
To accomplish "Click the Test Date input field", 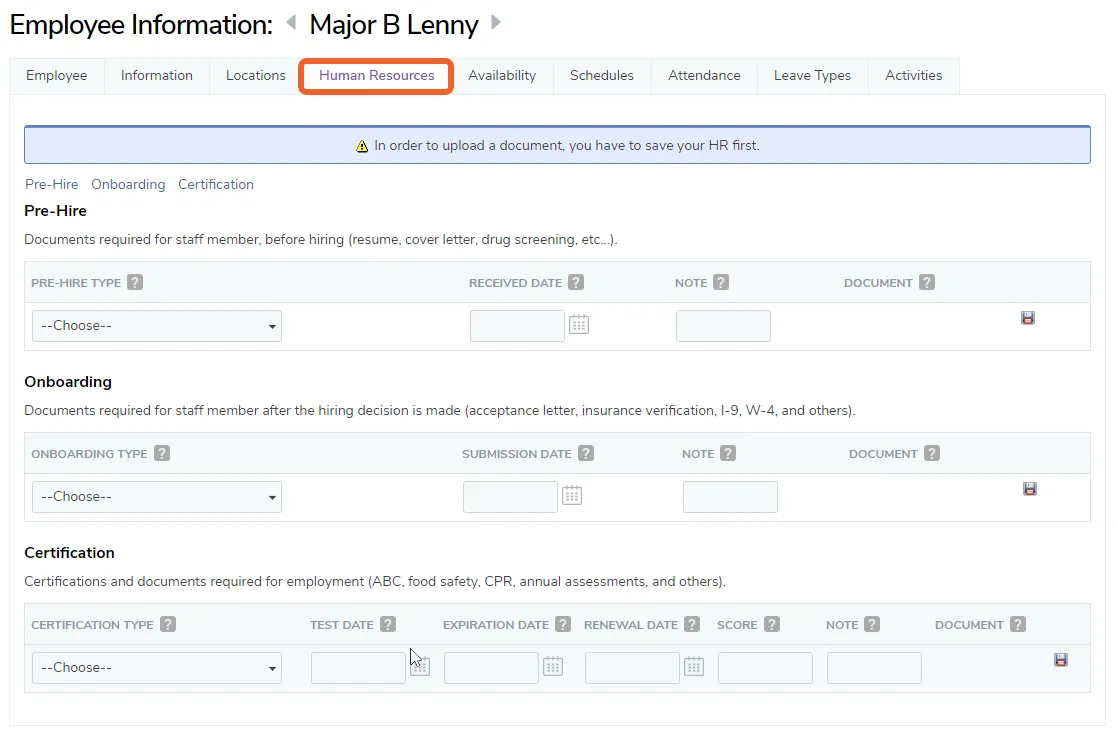I will tap(358, 668).
